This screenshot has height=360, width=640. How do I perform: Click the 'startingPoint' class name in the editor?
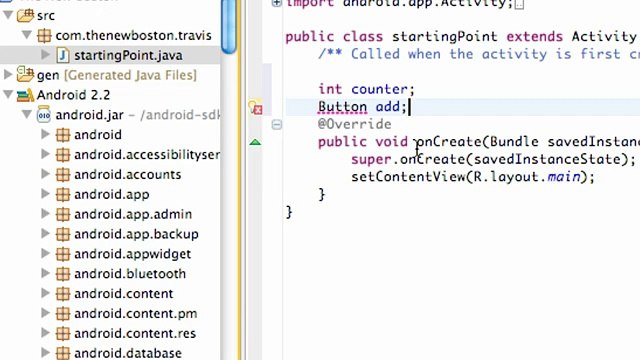tap(444, 37)
